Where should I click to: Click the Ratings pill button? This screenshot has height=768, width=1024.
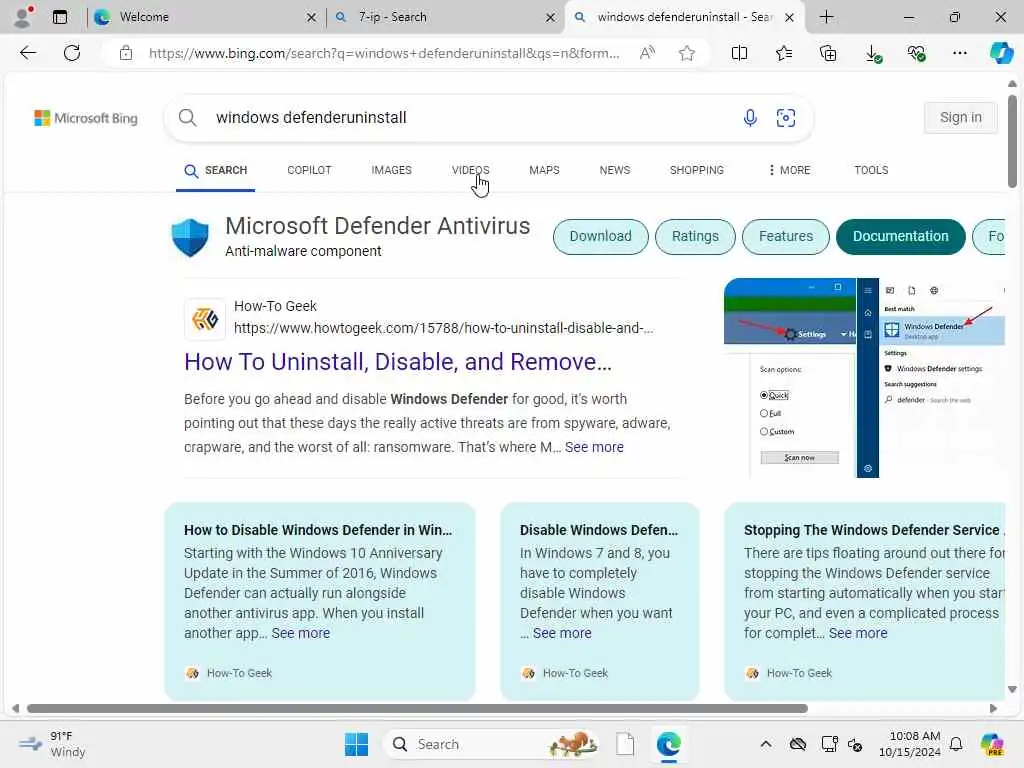point(695,236)
